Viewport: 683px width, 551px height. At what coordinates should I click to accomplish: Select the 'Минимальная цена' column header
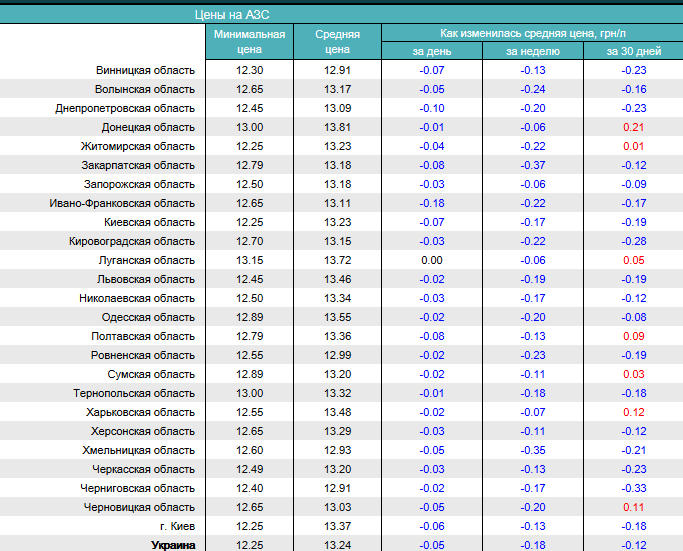pos(249,41)
